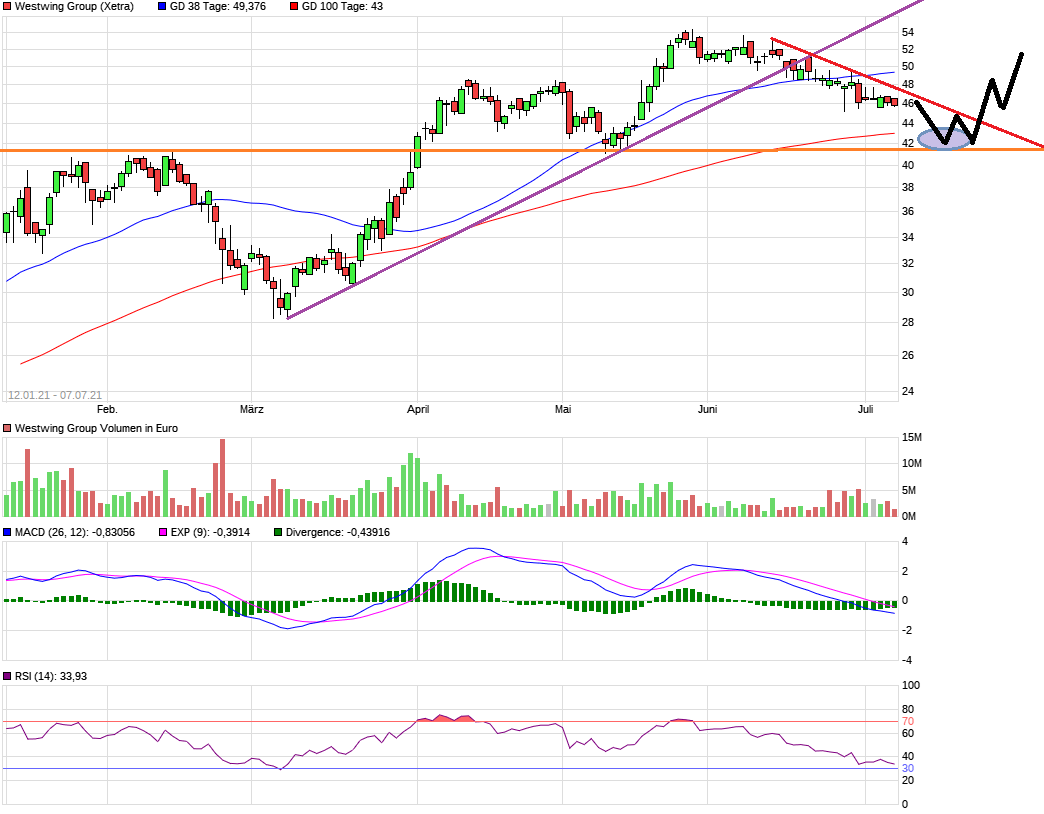This screenshot has width=1044, height=814.
Task: Select the 'EXP (9): -0,3914' label
Action: pyautogui.click(x=210, y=532)
